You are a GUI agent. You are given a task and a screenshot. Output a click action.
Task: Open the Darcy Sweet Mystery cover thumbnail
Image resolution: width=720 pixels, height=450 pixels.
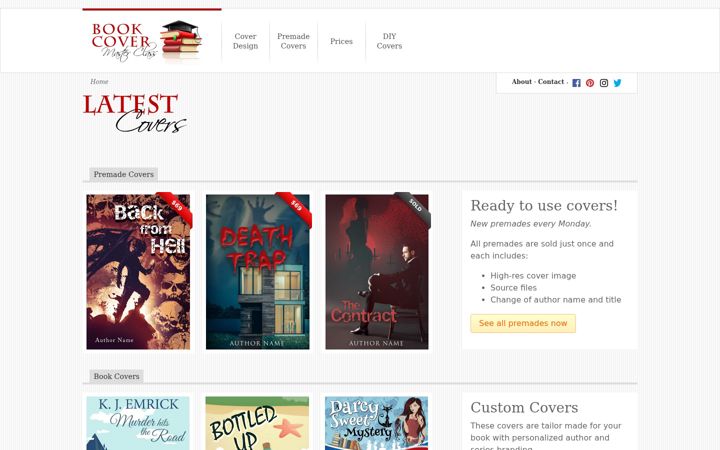click(377, 423)
